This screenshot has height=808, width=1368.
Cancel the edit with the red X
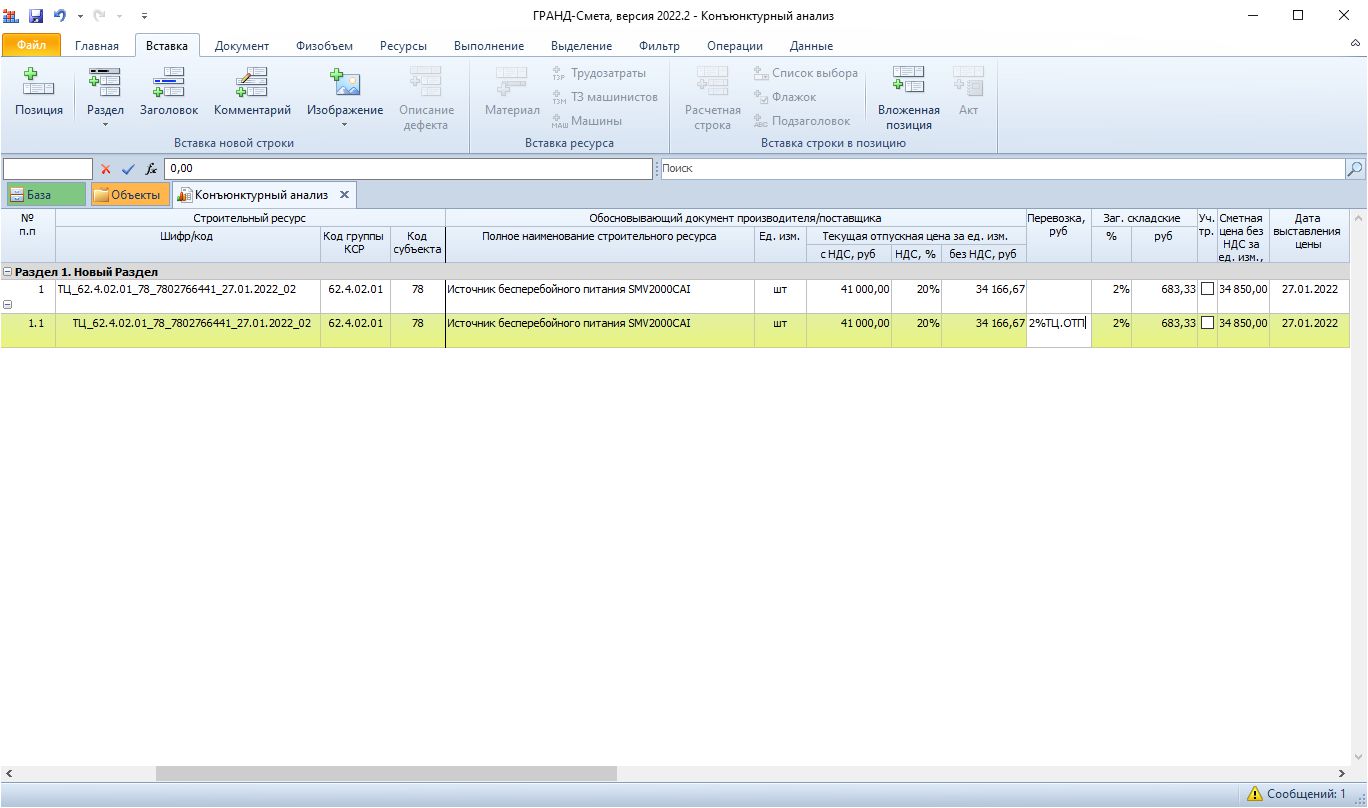106,169
